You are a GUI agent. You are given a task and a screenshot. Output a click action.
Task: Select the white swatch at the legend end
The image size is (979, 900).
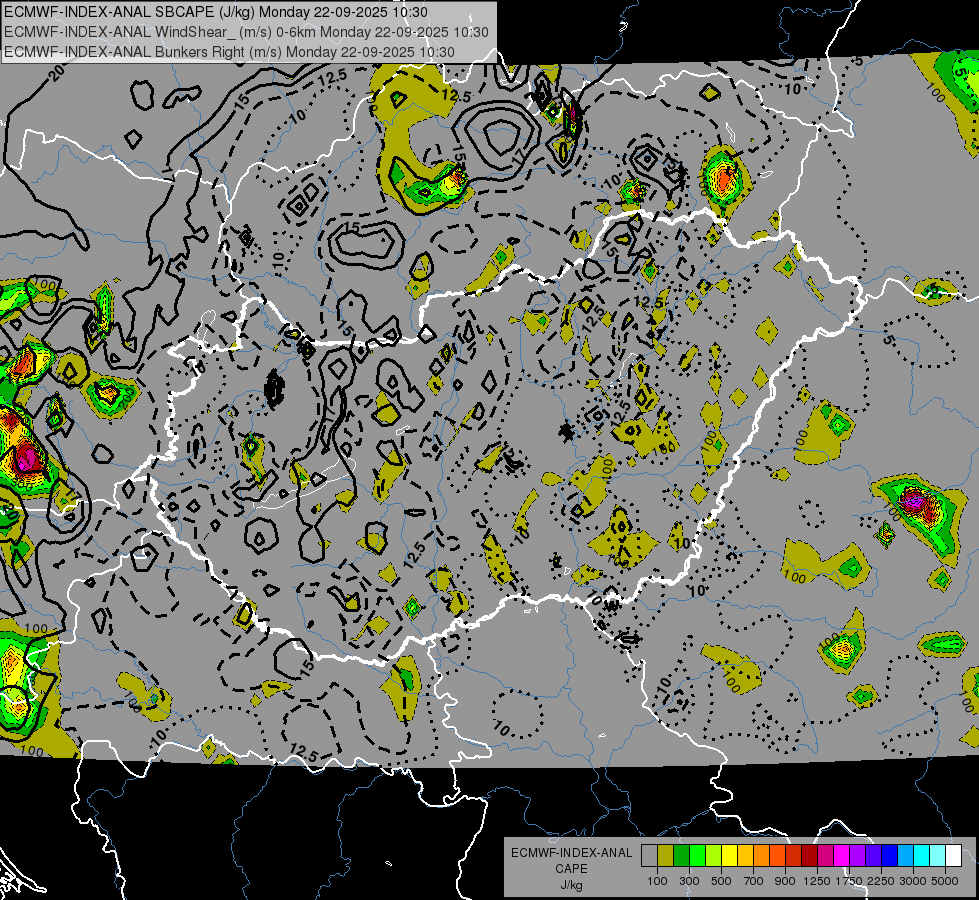pyautogui.click(x=953, y=855)
